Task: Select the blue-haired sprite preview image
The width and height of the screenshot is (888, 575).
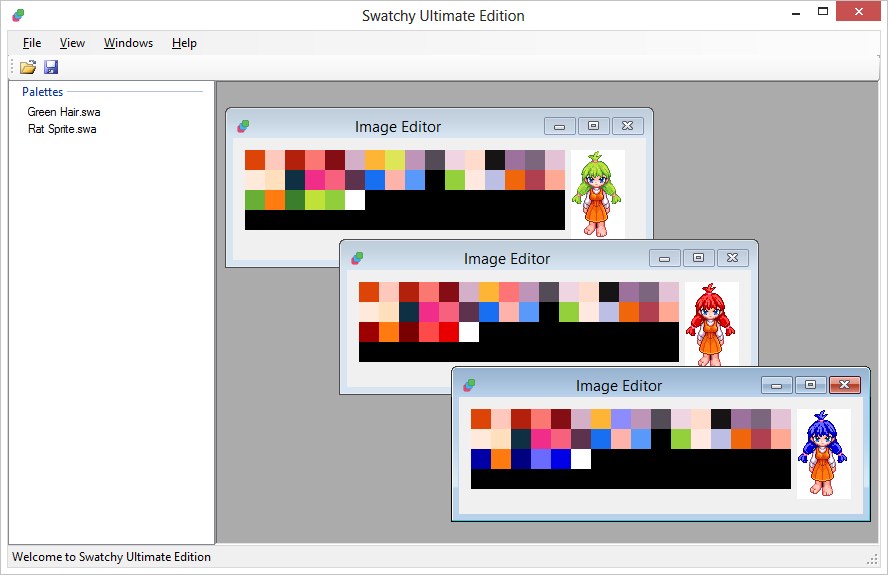Action: (x=823, y=454)
